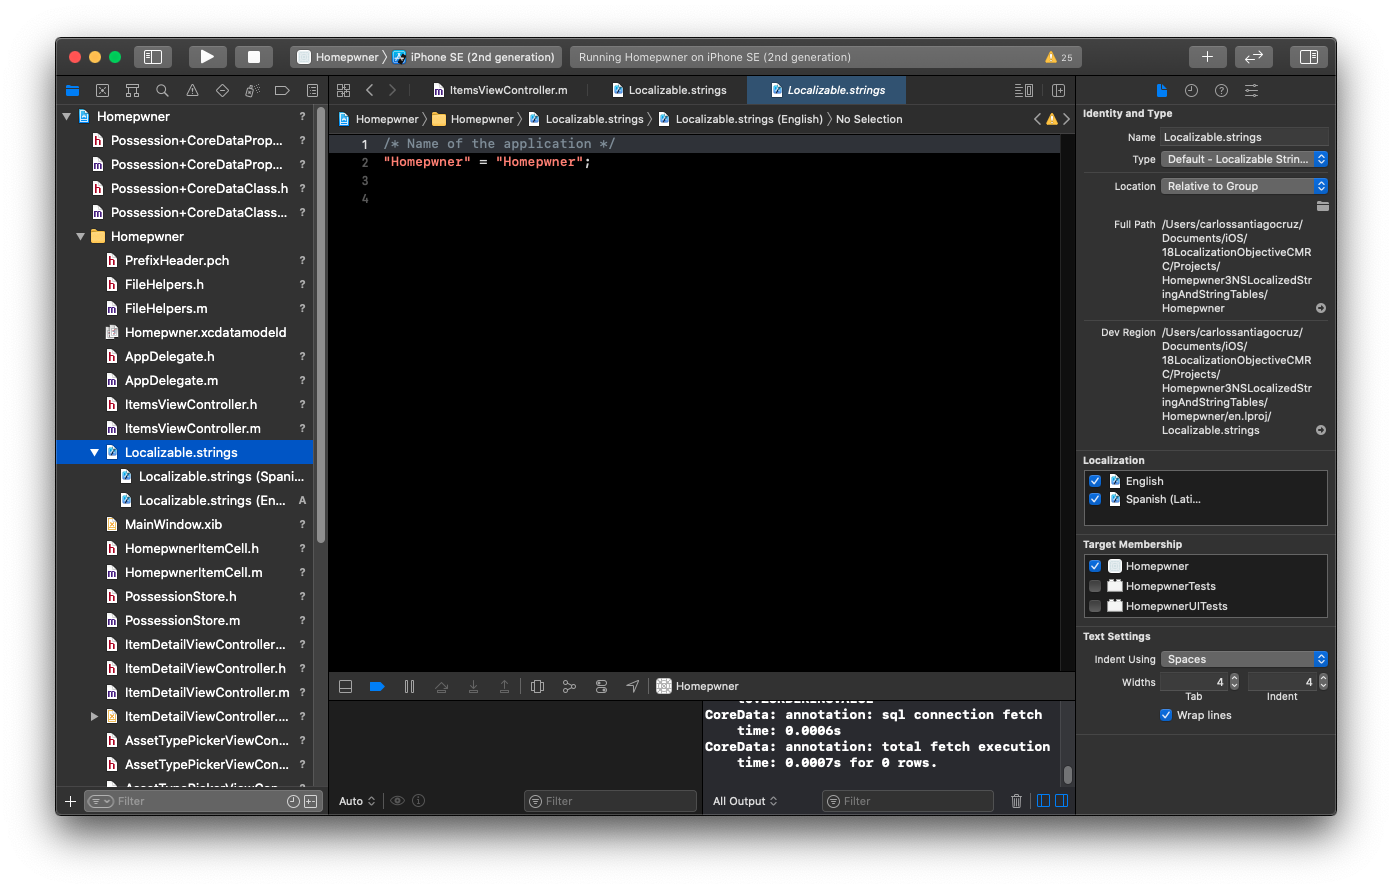Run the Homepwner build with play button
1392x889 pixels.
(207, 57)
